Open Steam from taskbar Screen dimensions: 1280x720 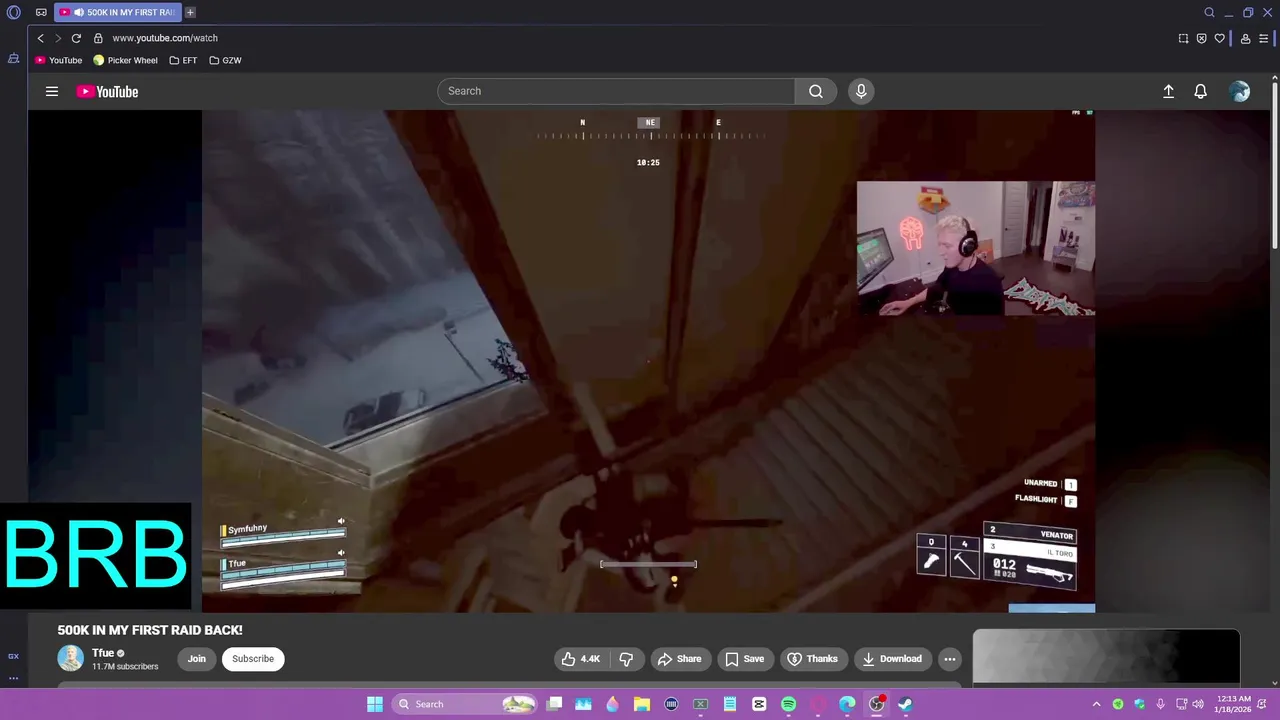pos(905,704)
